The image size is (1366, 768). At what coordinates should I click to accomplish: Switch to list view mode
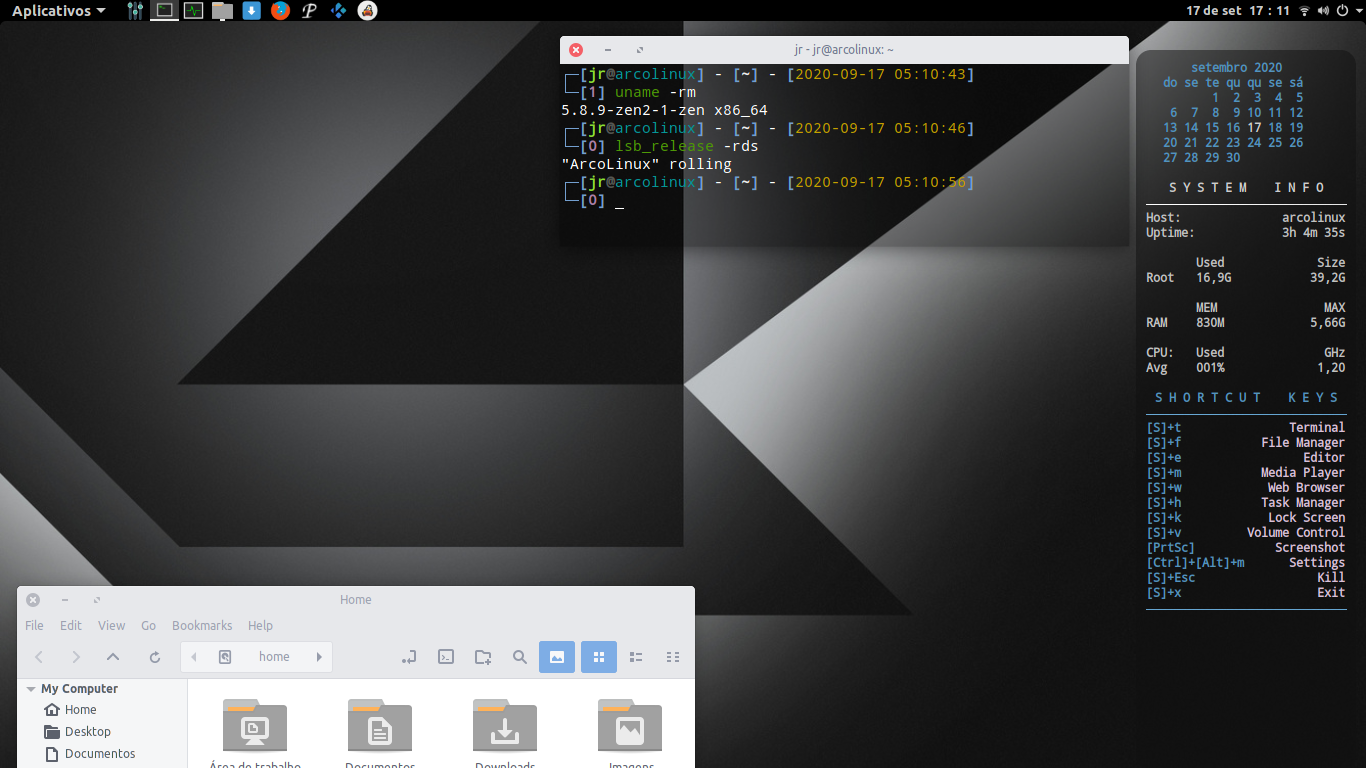click(x=636, y=657)
